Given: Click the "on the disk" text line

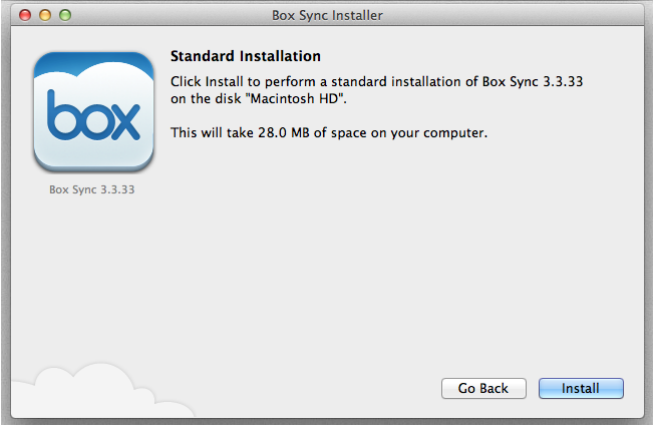Looking at the screenshot, I should point(206,99).
